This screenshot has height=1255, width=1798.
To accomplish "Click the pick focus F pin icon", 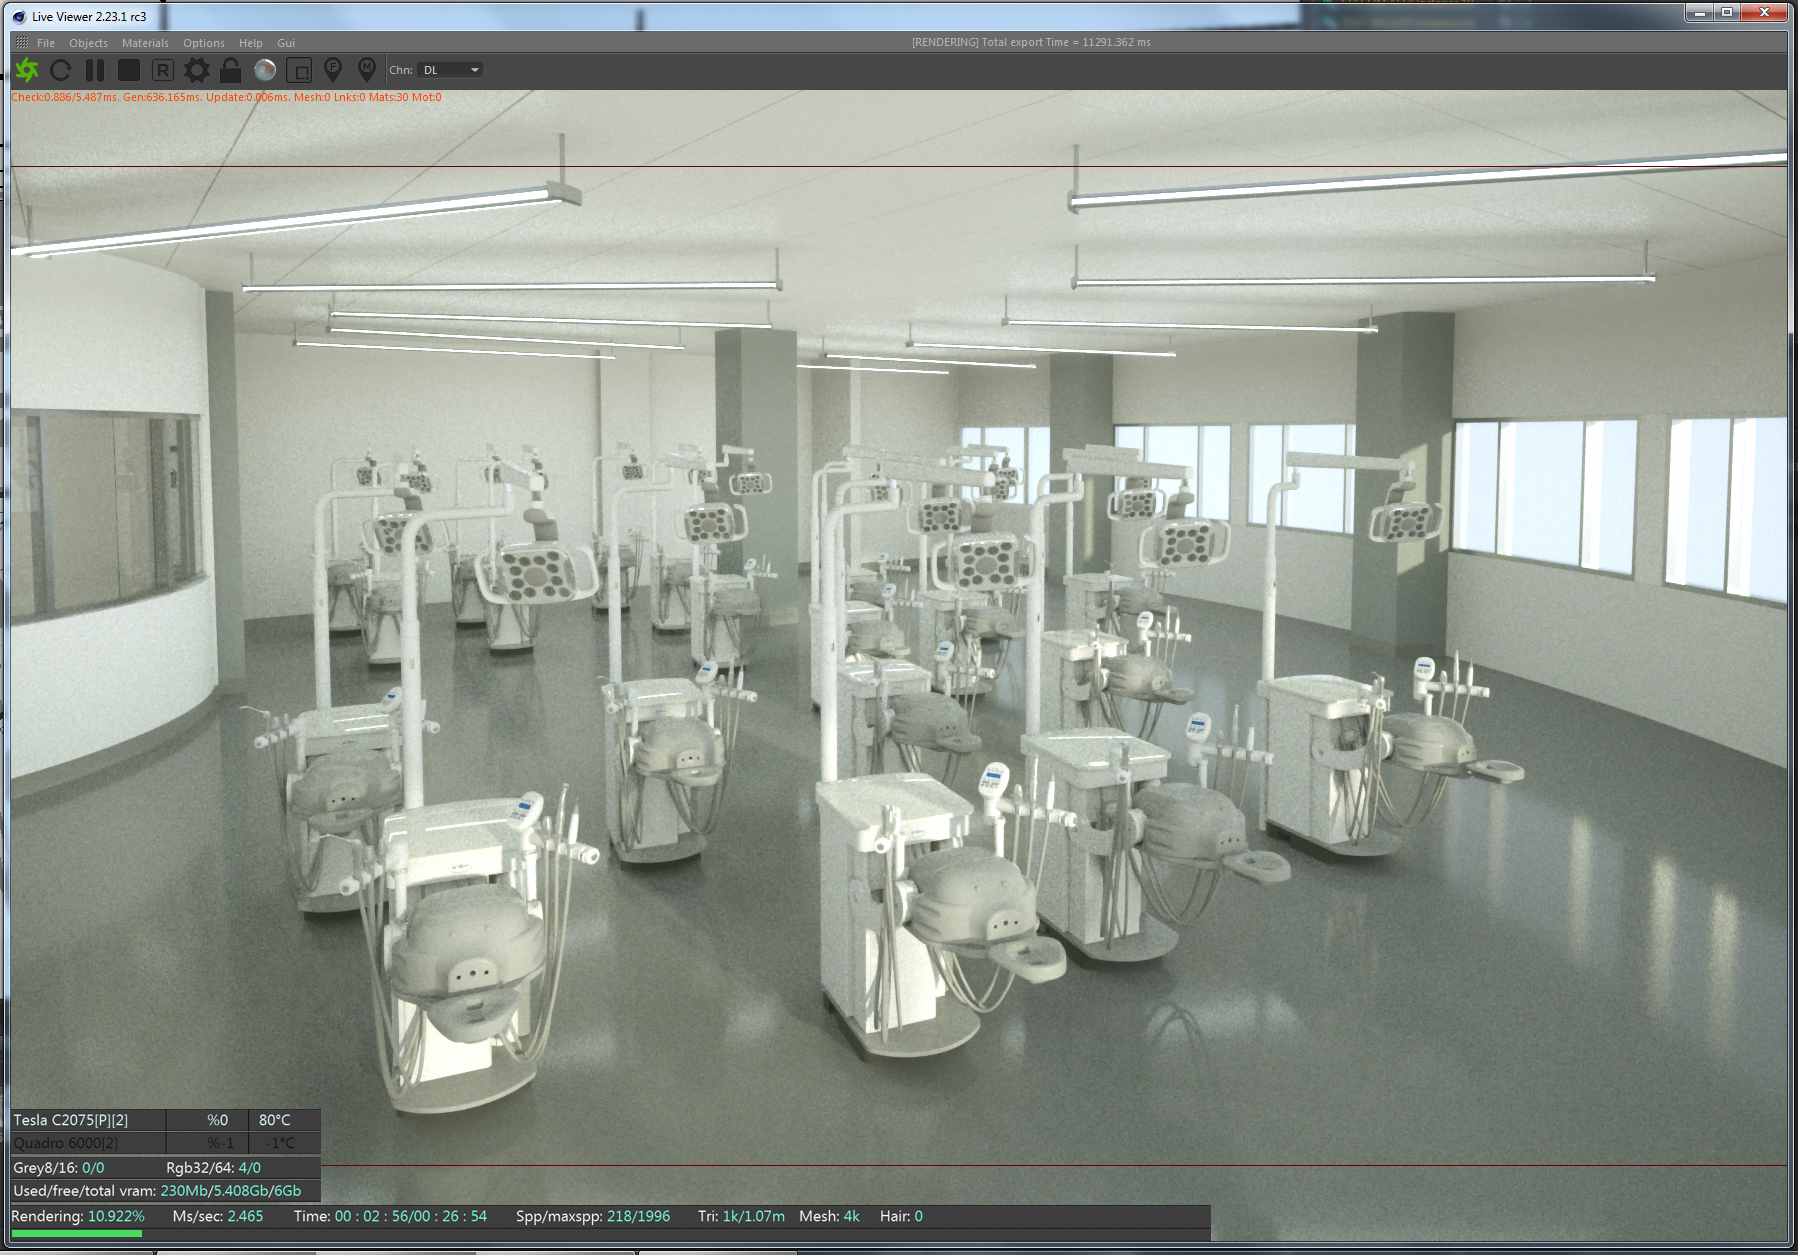I will [333, 70].
